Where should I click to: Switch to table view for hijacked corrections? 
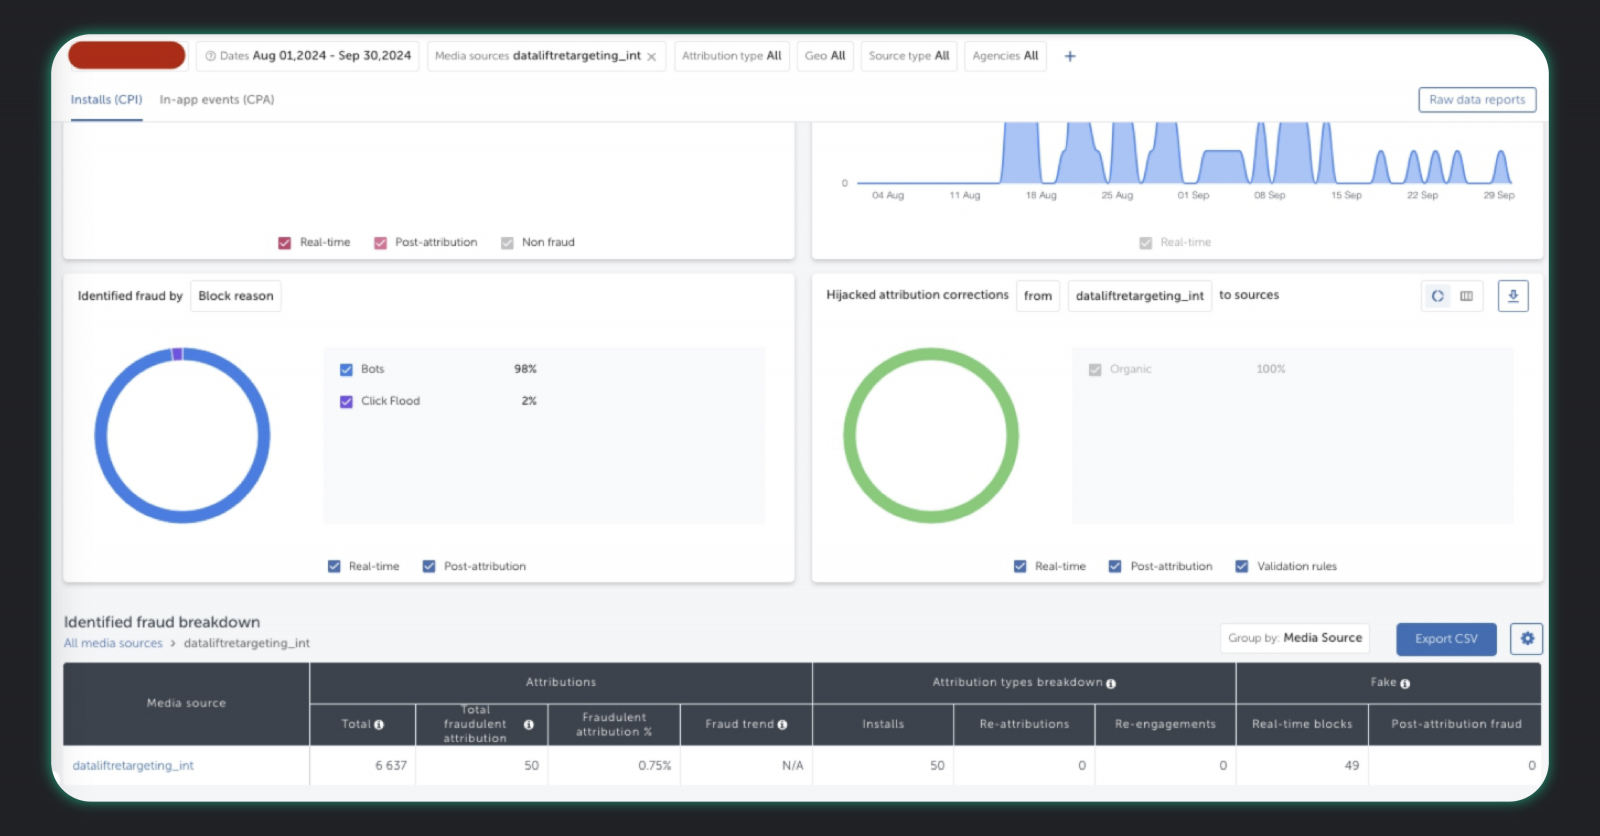[1466, 296]
